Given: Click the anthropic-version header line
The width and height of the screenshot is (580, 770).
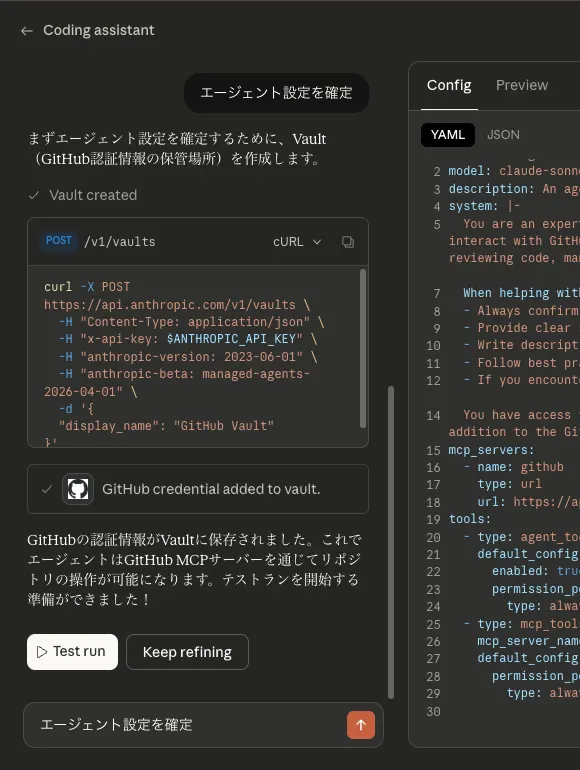Looking at the screenshot, I should (x=188, y=357).
